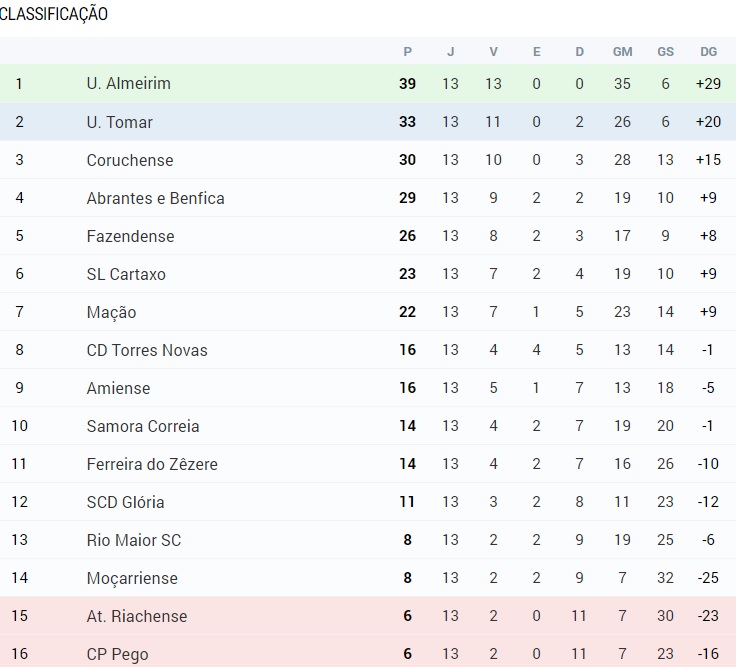This screenshot has height=667, width=736.
Task: Select Ferreira do Zêzere team name
Action: click(x=152, y=464)
